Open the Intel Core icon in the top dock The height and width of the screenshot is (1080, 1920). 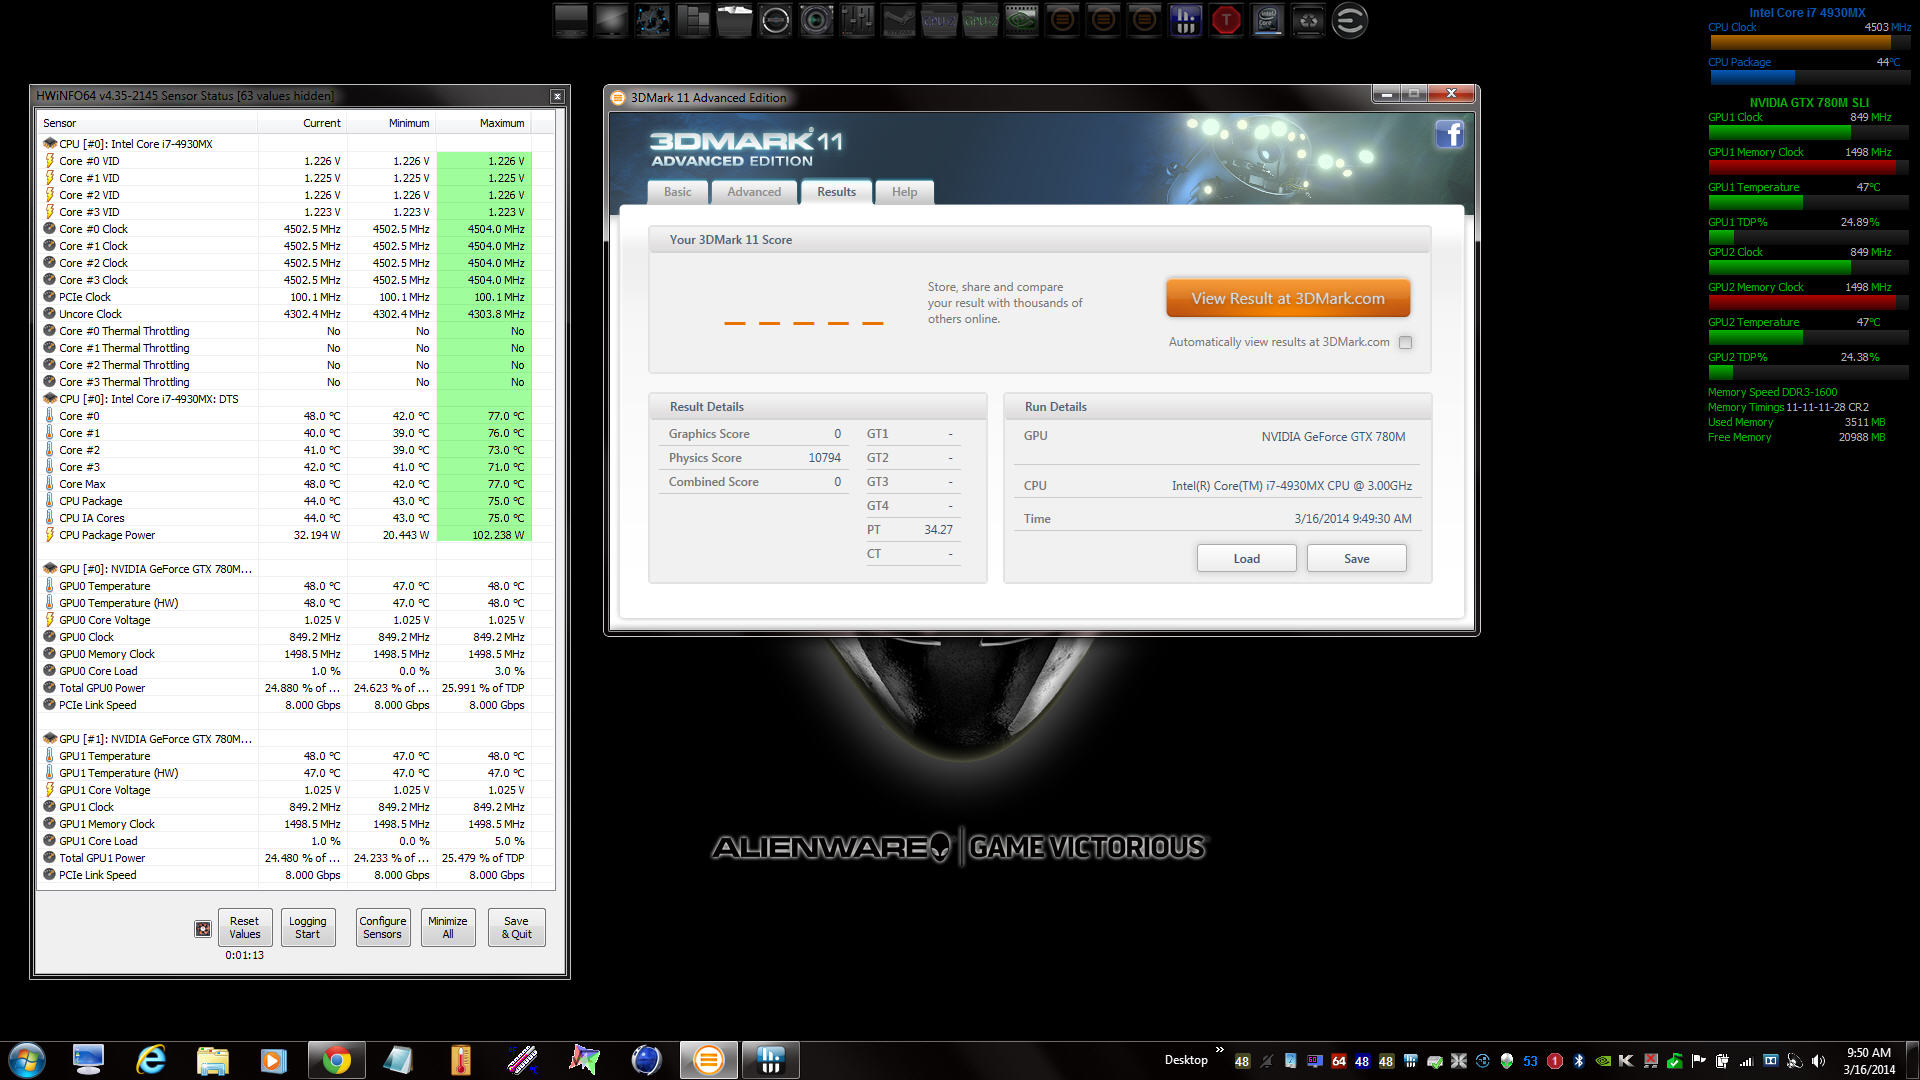tap(1267, 21)
